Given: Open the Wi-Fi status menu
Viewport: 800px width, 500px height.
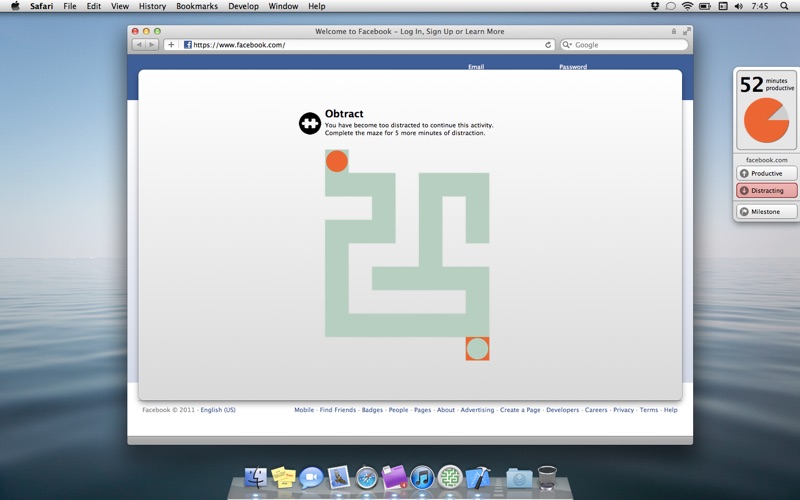Looking at the screenshot, I should (687, 6).
